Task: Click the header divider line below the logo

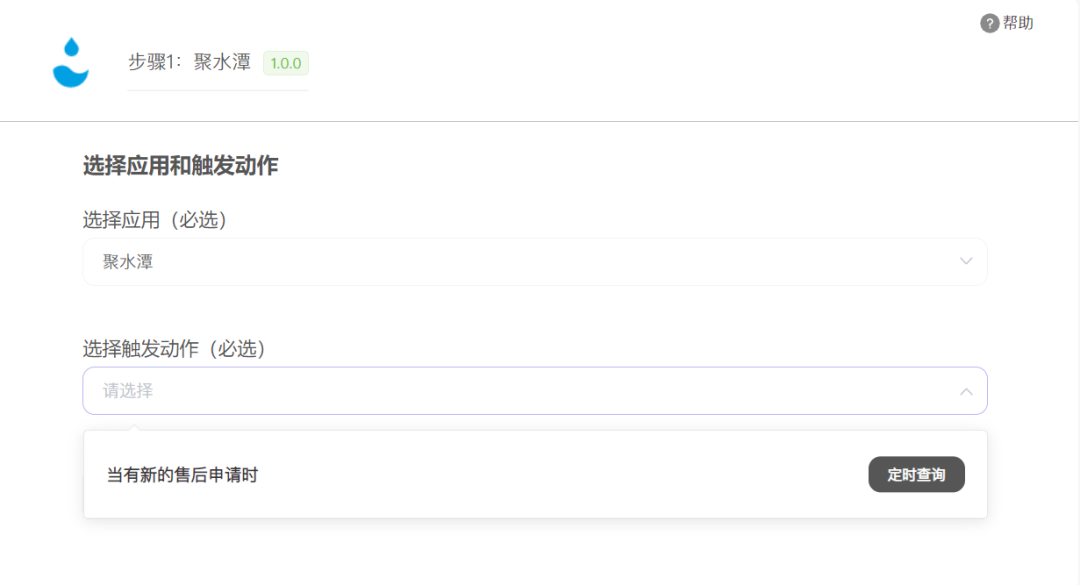Action: coord(540,121)
